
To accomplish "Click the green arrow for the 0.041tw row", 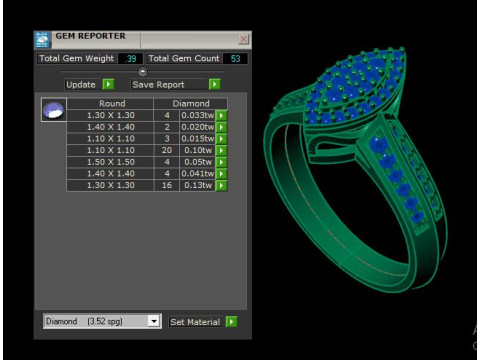I will click(x=221, y=174).
